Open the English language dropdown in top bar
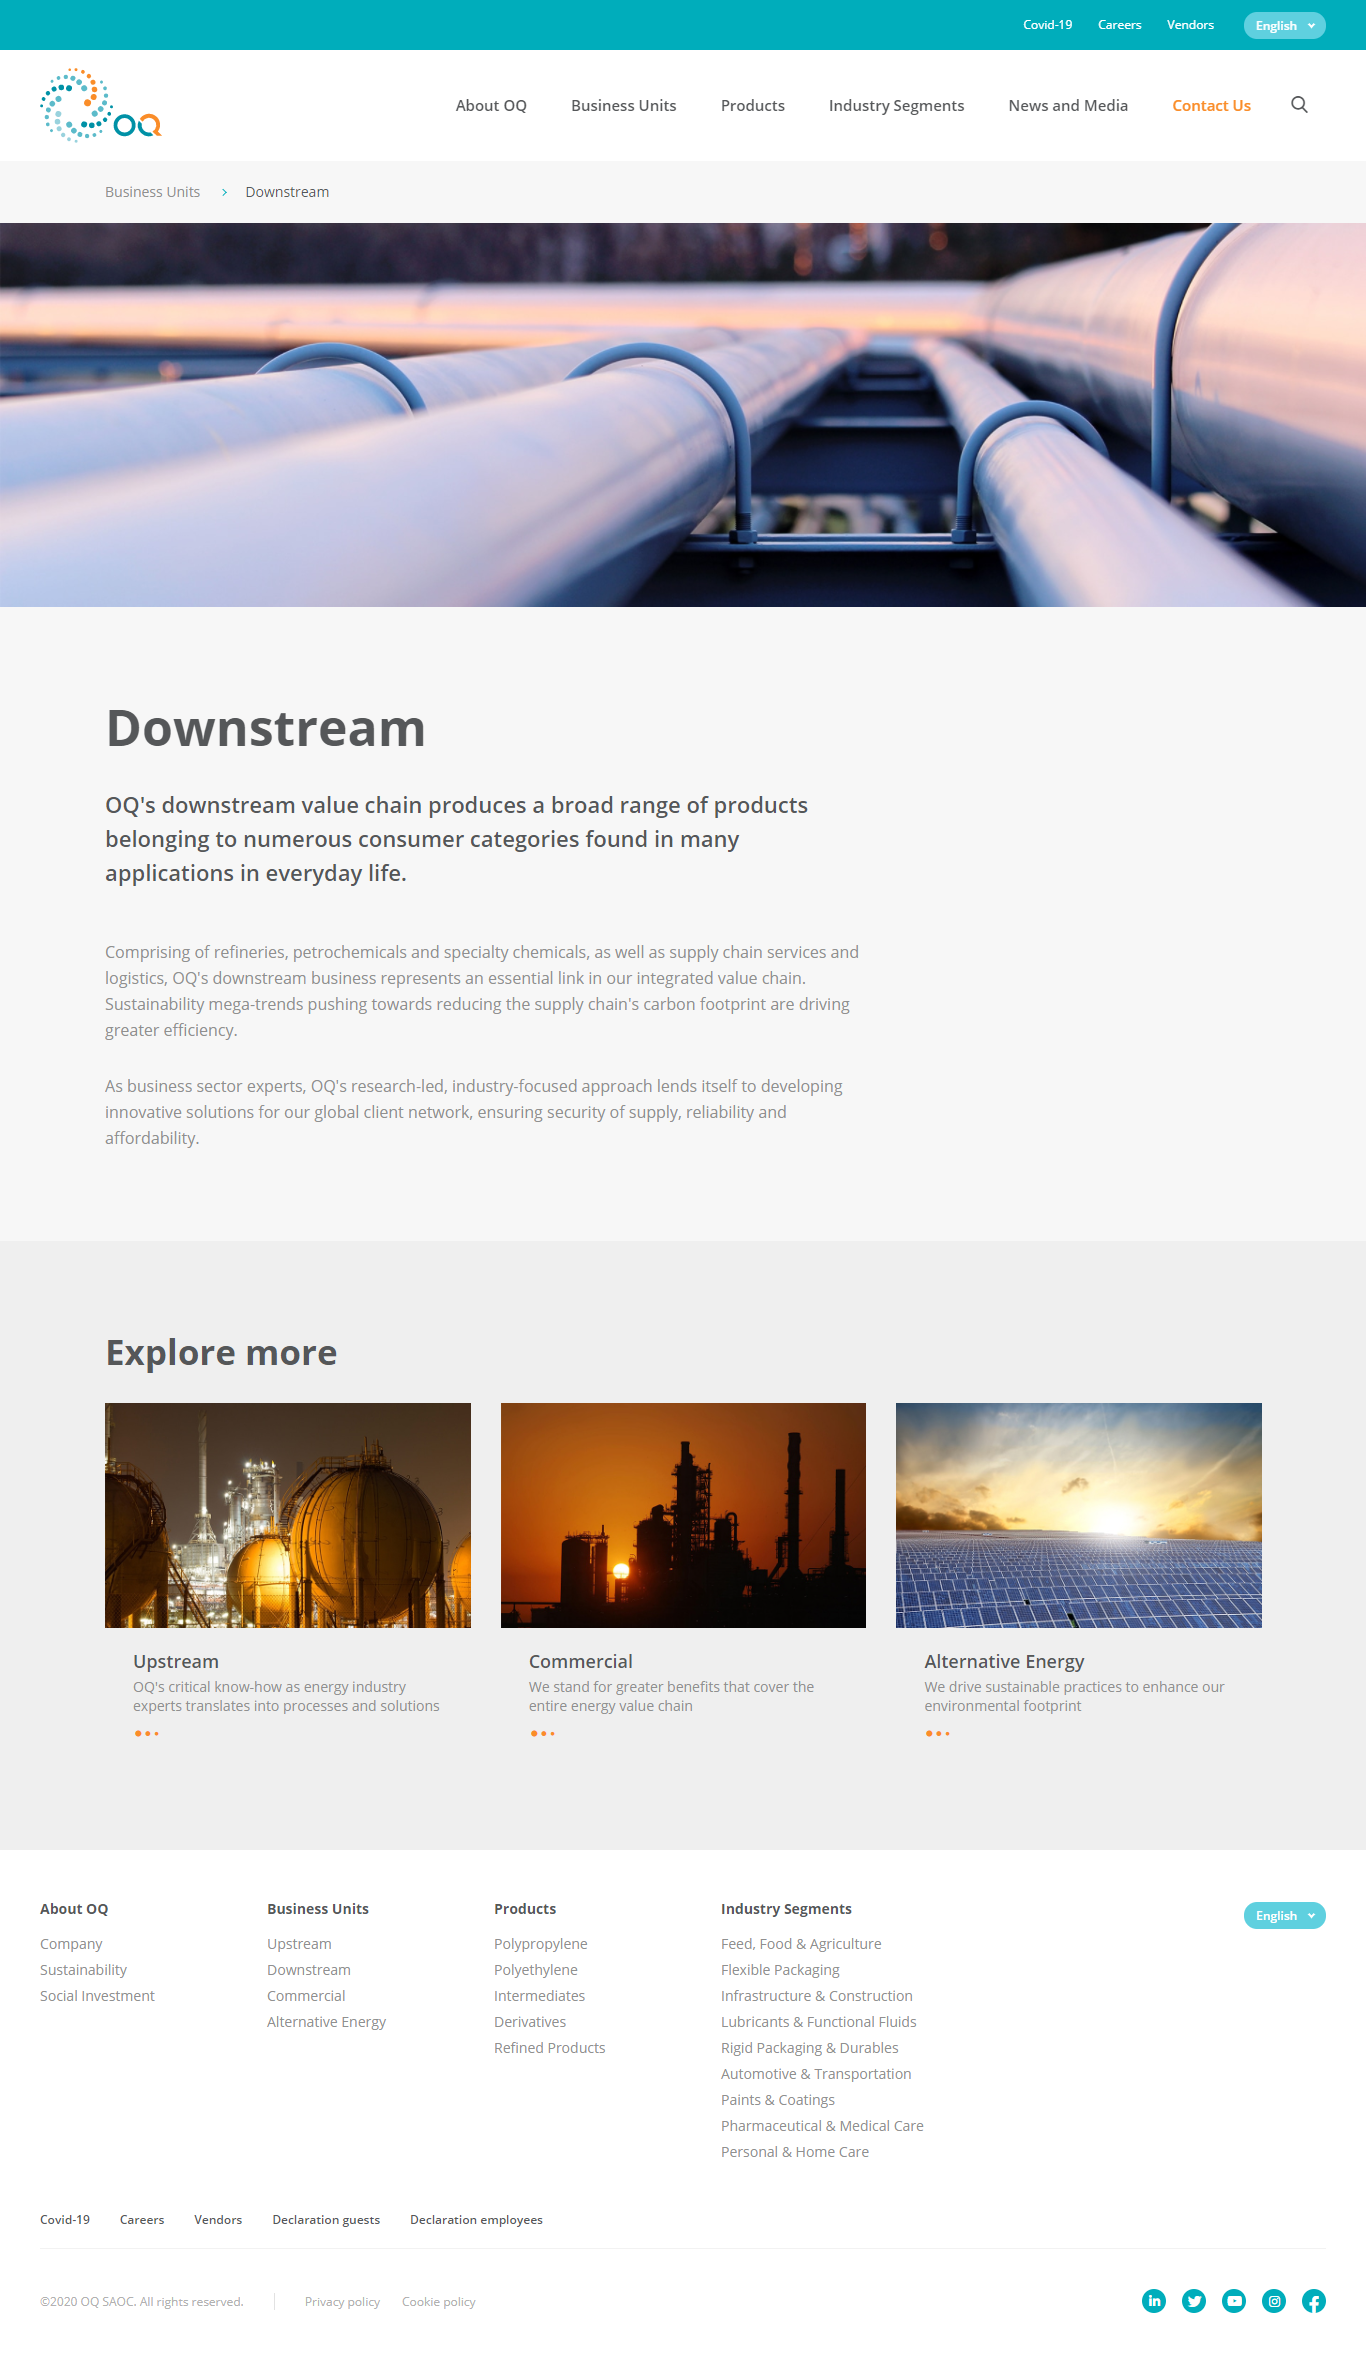 coord(1284,25)
